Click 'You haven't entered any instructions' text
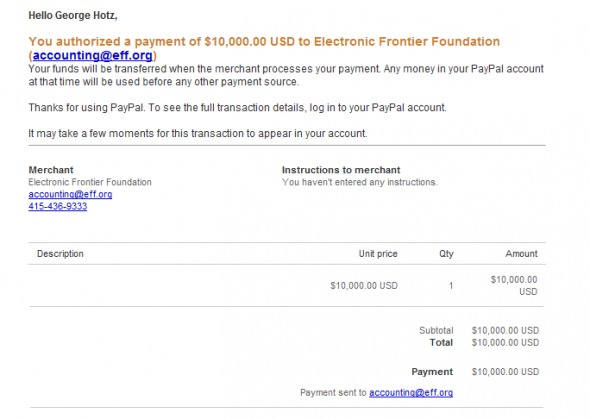 coord(359,182)
